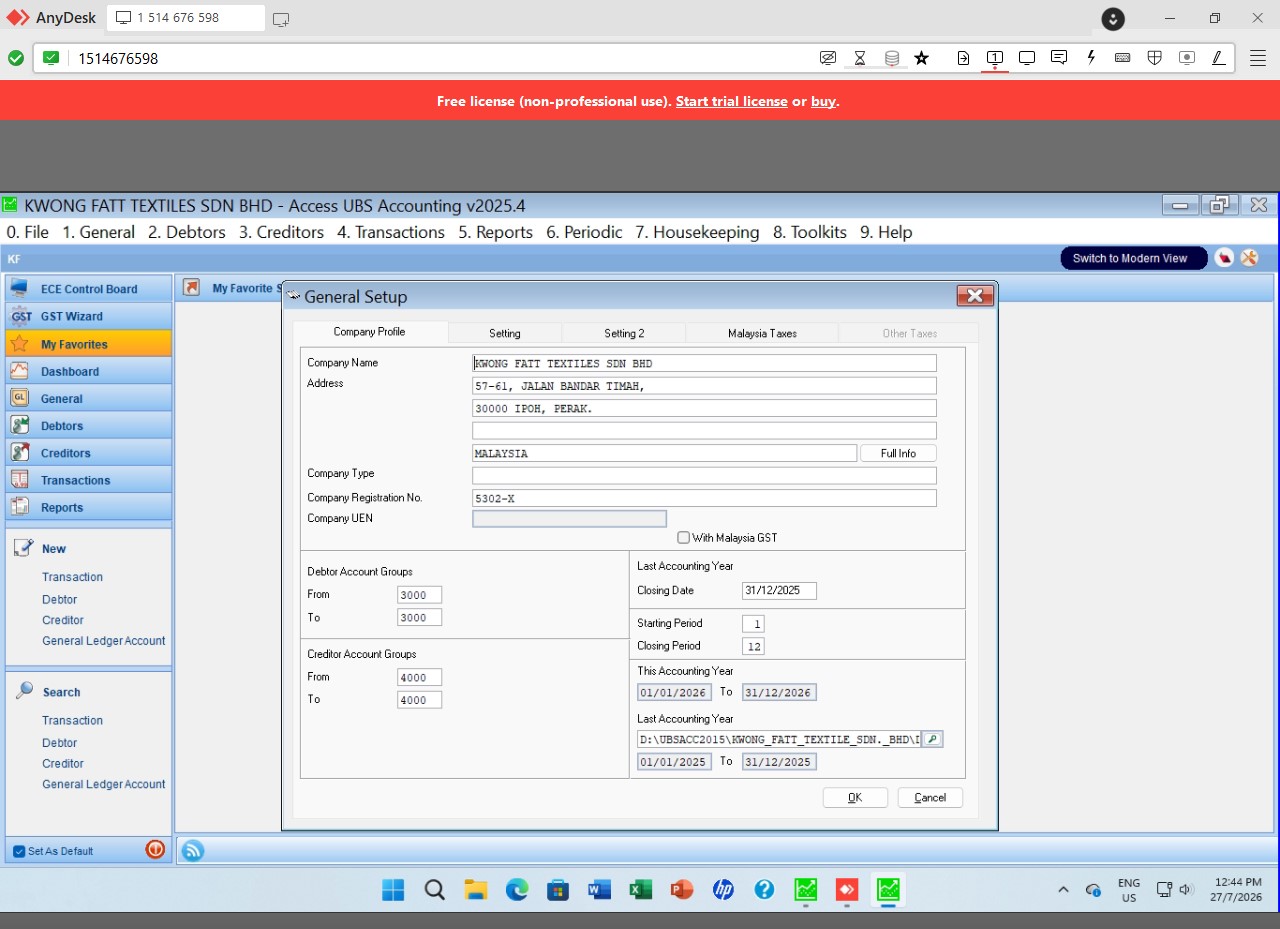Open AnyDesk whiteboard pen icon
Screen dimensions: 1280x929
1218,58
